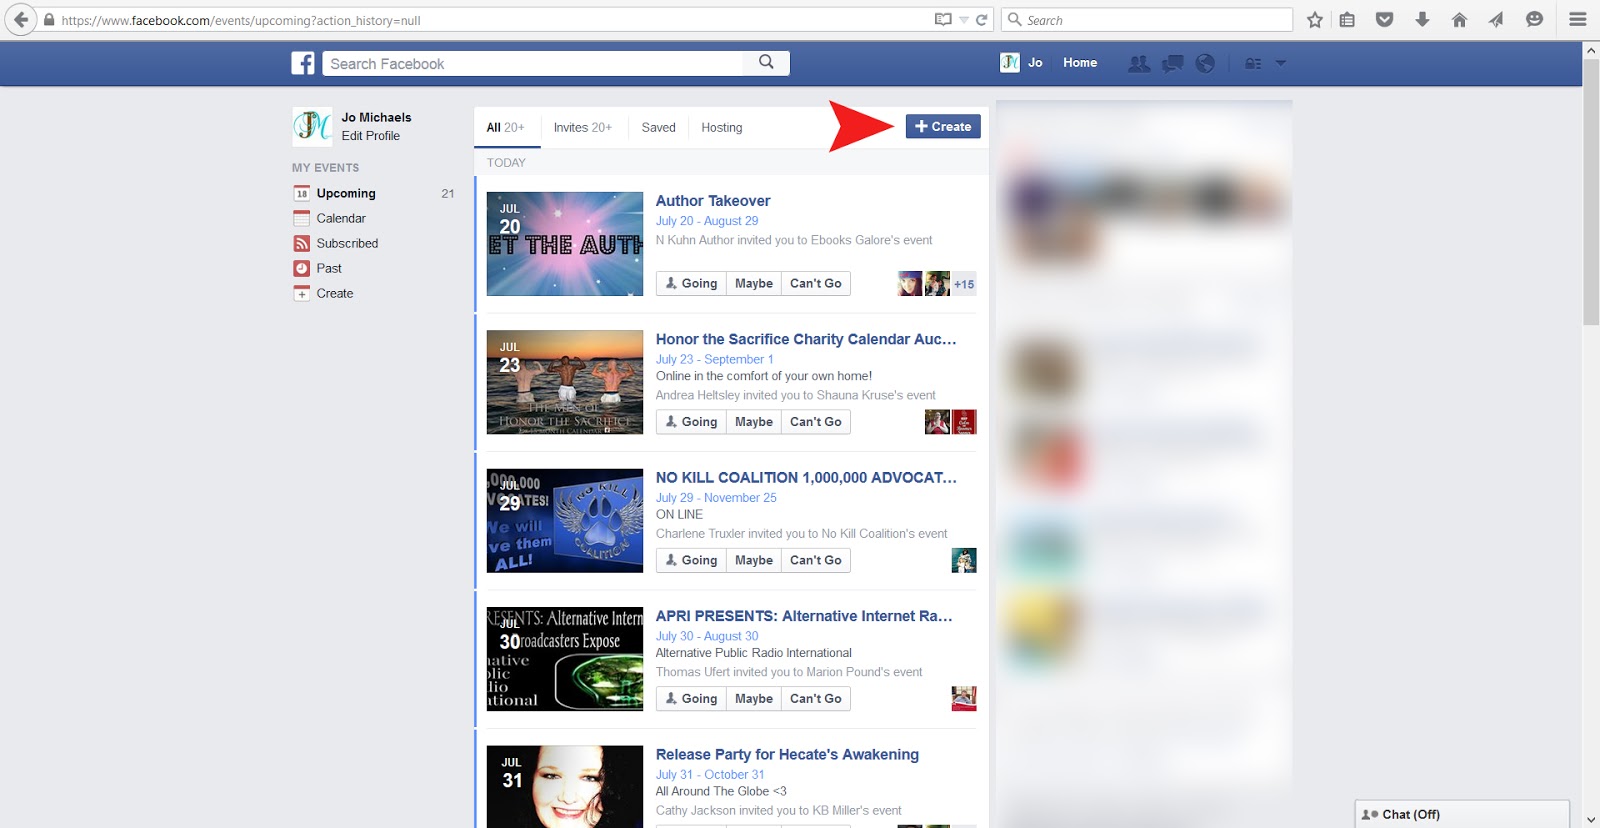1600x828 pixels.
Task: Open Messages icon in Facebook header
Action: coord(1173,63)
